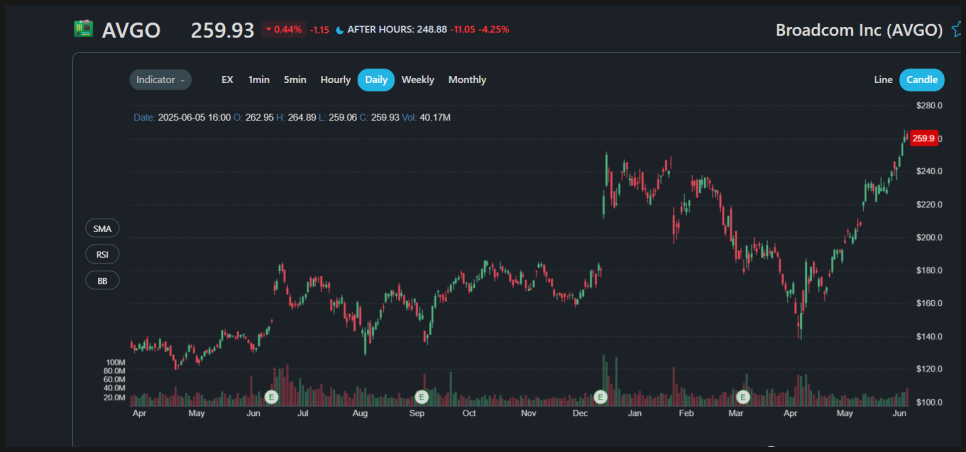This screenshot has height=452, width=966.
Task: Choose the Hourly interval
Action: pyautogui.click(x=335, y=80)
